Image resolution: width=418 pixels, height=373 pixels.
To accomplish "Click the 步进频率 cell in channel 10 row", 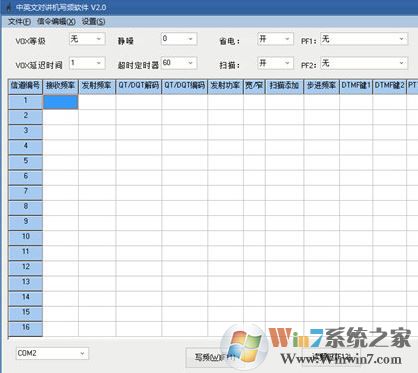I will (x=322, y=238).
